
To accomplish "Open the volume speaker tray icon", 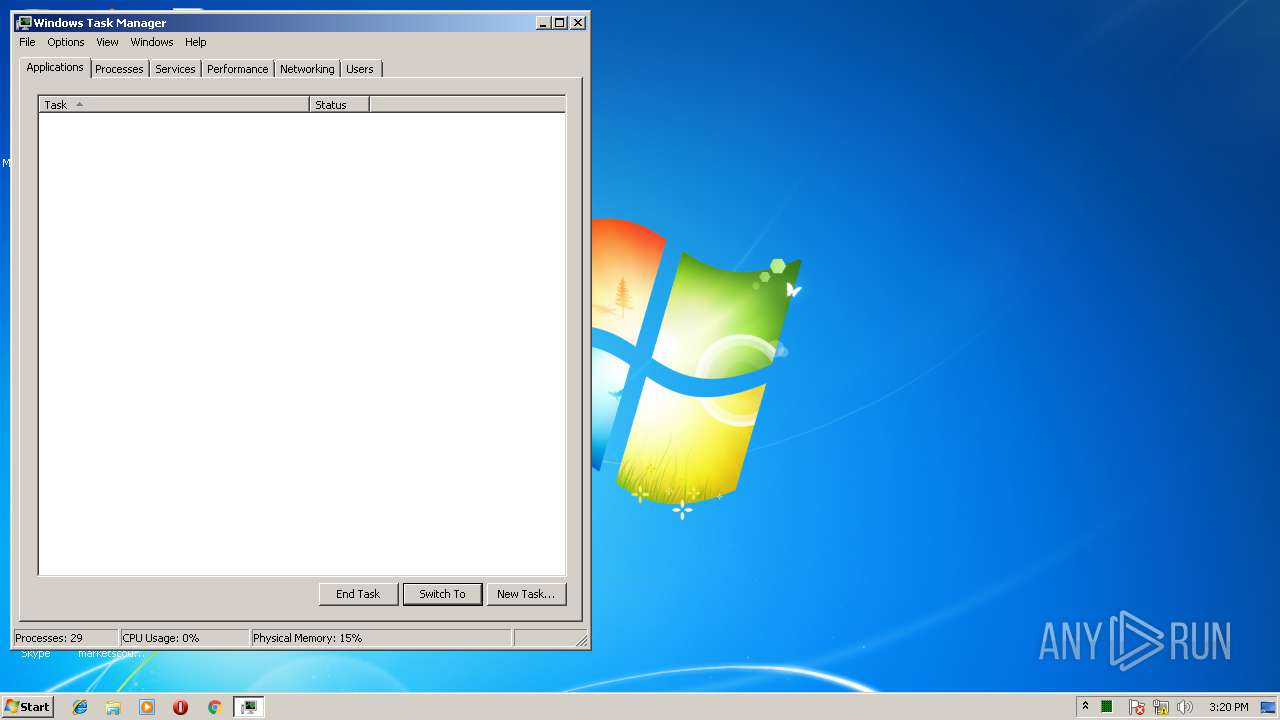I will (x=1185, y=707).
